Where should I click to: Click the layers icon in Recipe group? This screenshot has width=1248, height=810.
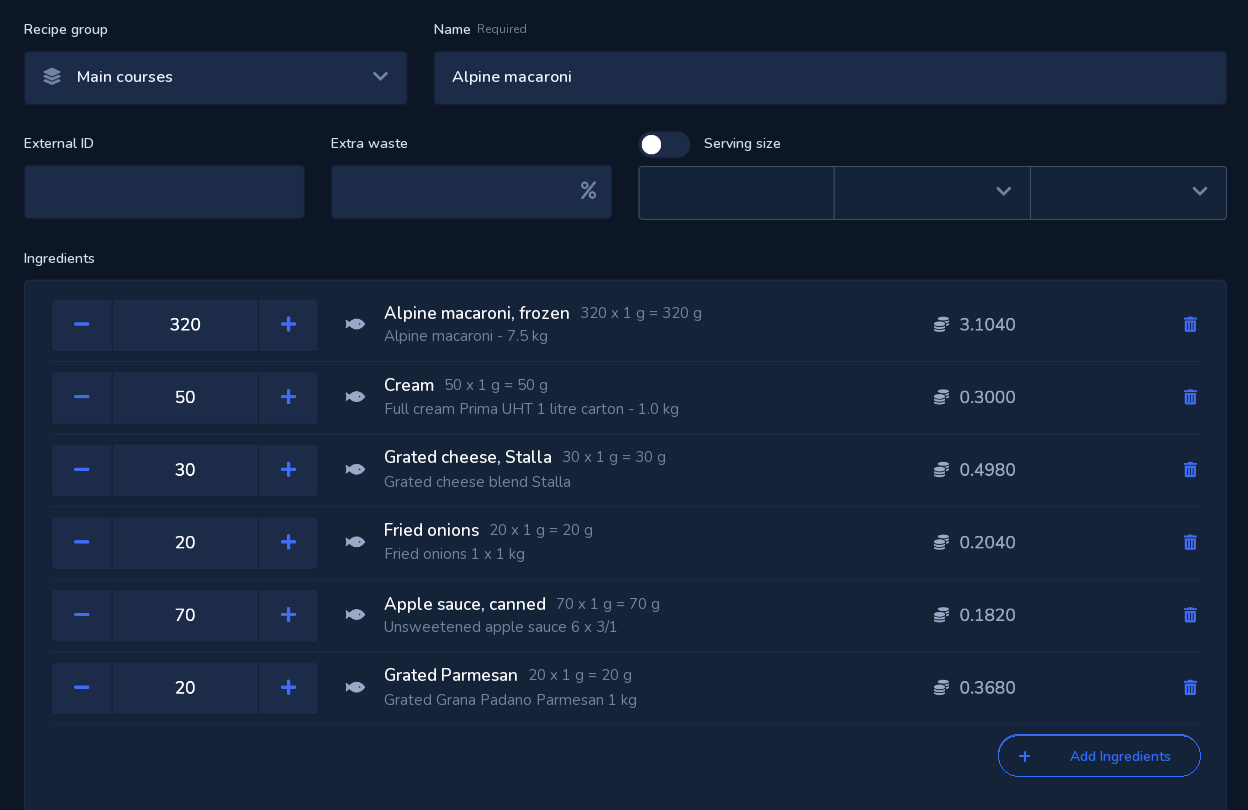click(52, 77)
